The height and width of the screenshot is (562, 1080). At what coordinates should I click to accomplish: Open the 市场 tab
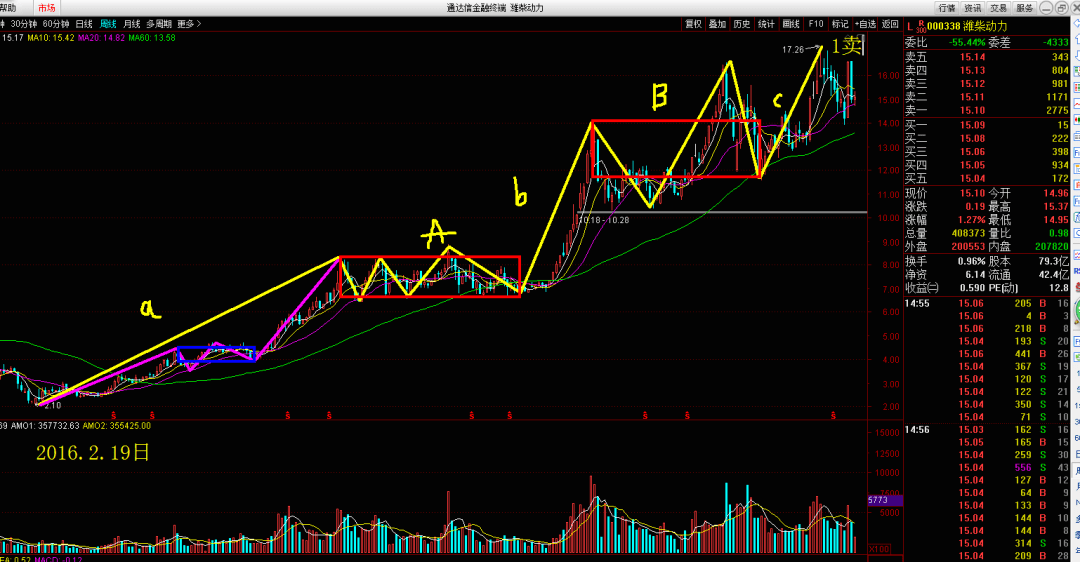[46, 8]
